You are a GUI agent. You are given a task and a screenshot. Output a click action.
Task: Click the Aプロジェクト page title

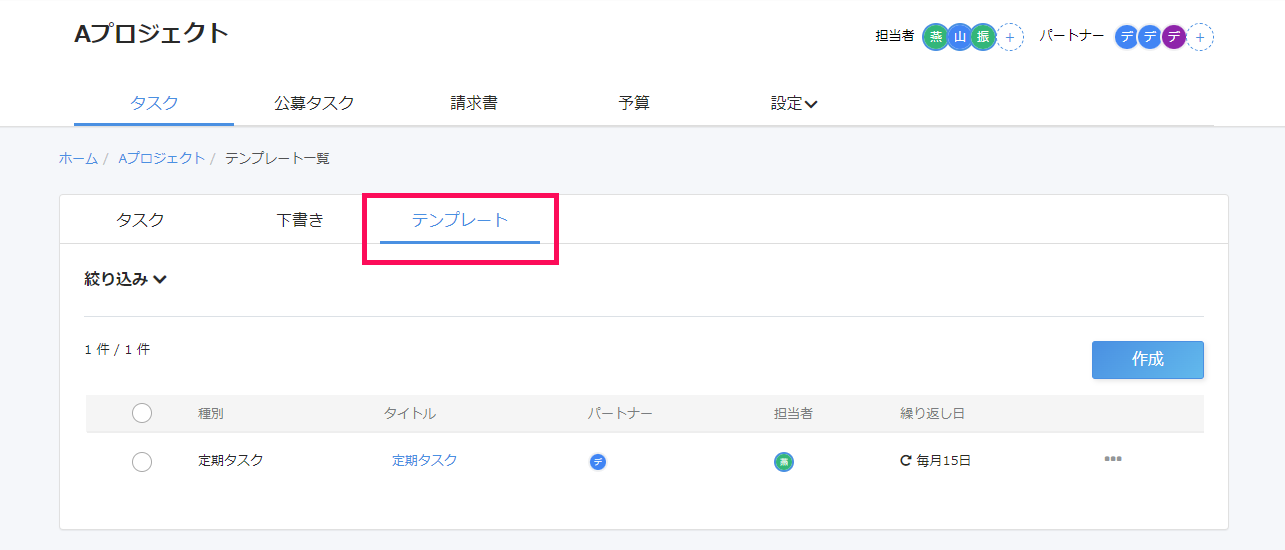152,33
